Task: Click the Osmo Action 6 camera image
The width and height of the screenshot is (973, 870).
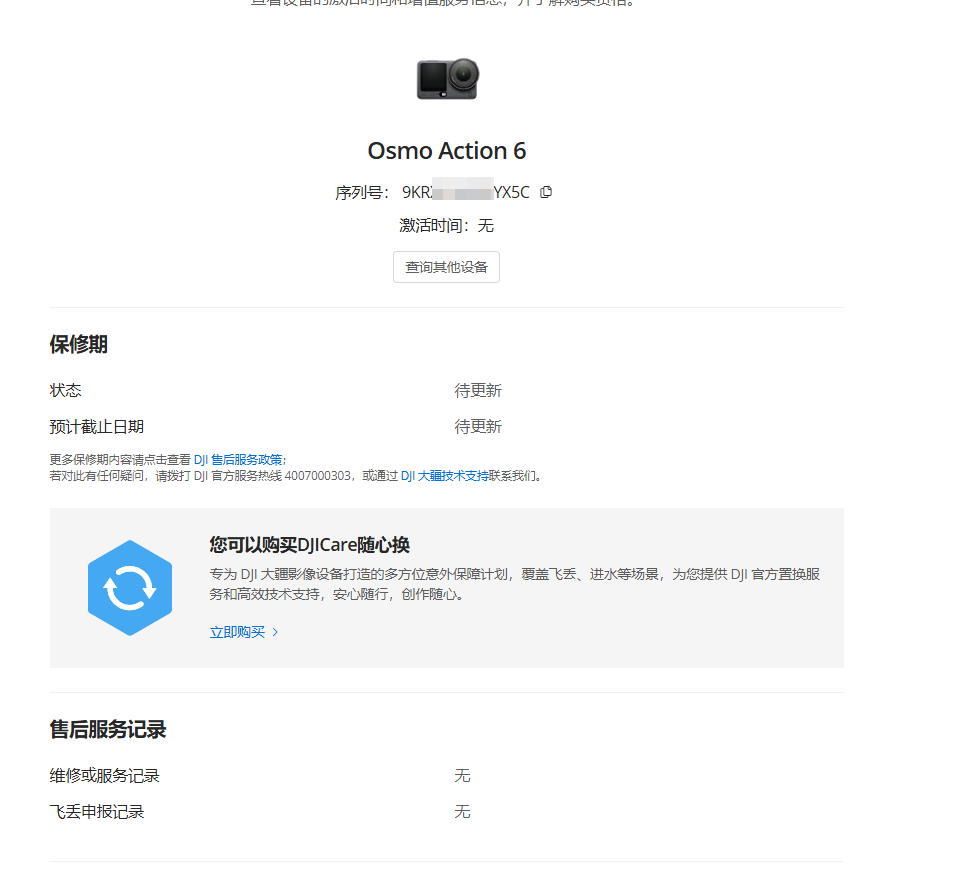Action: 447,79
